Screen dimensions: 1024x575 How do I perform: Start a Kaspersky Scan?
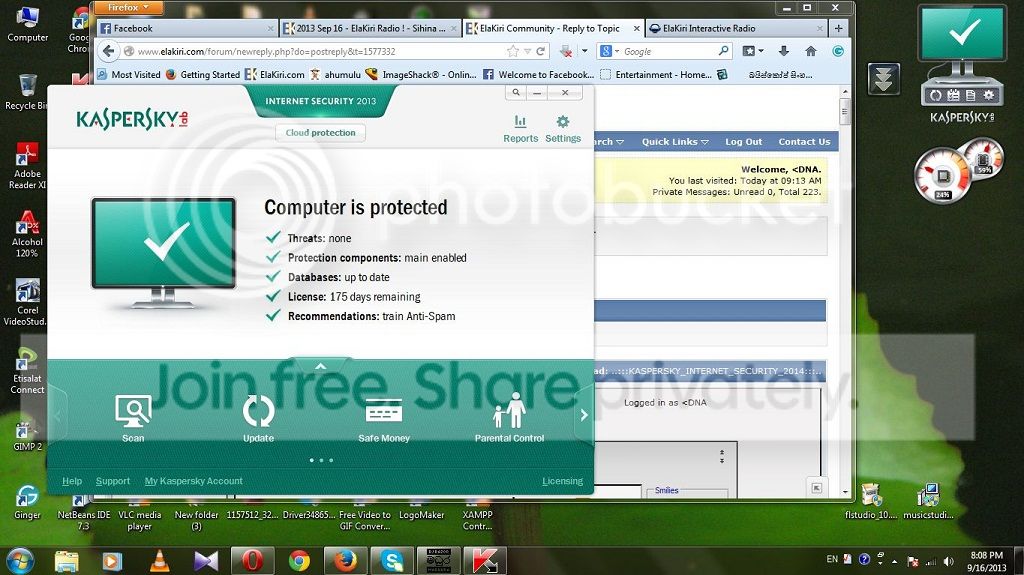pyautogui.click(x=133, y=419)
